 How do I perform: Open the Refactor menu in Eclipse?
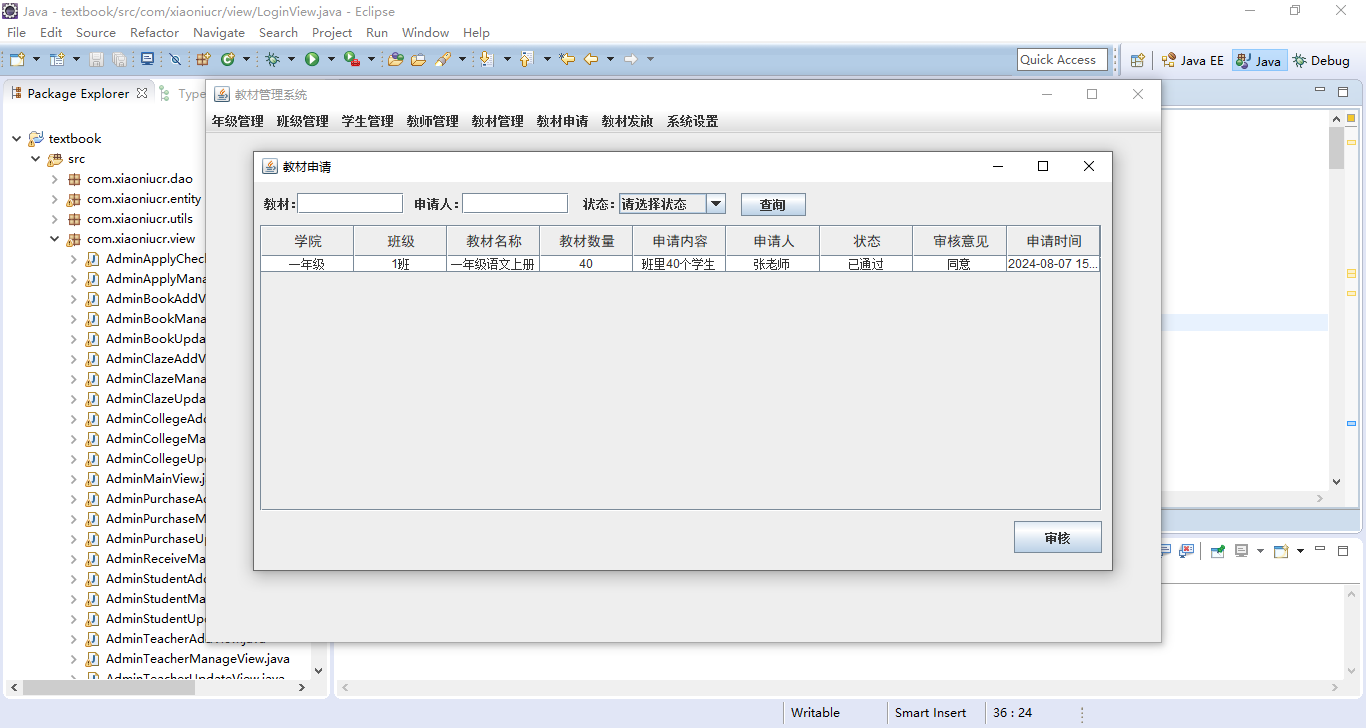click(x=154, y=33)
